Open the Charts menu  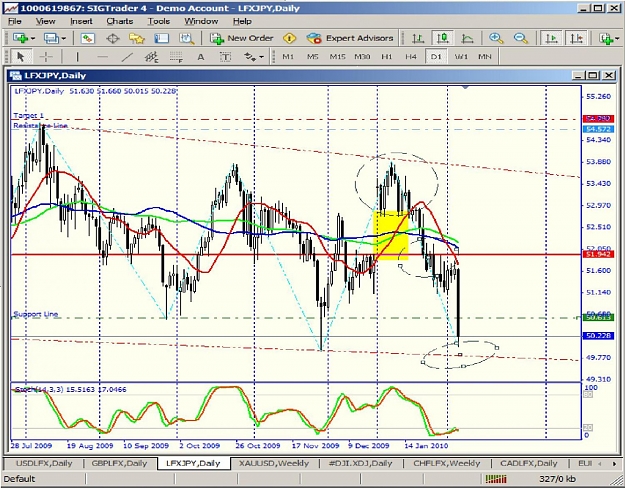pos(120,21)
